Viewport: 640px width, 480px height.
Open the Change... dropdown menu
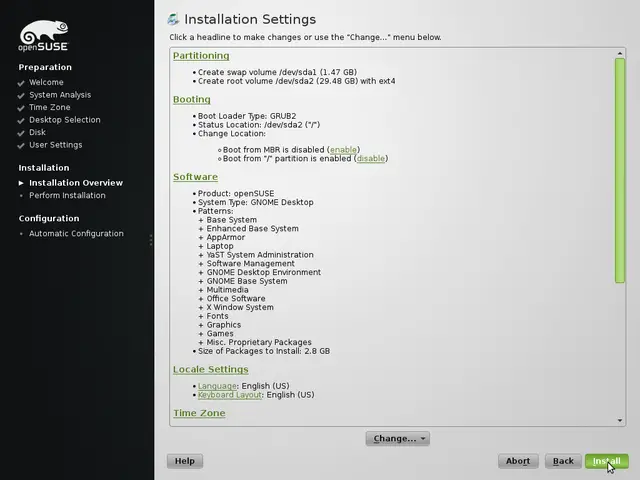398,438
